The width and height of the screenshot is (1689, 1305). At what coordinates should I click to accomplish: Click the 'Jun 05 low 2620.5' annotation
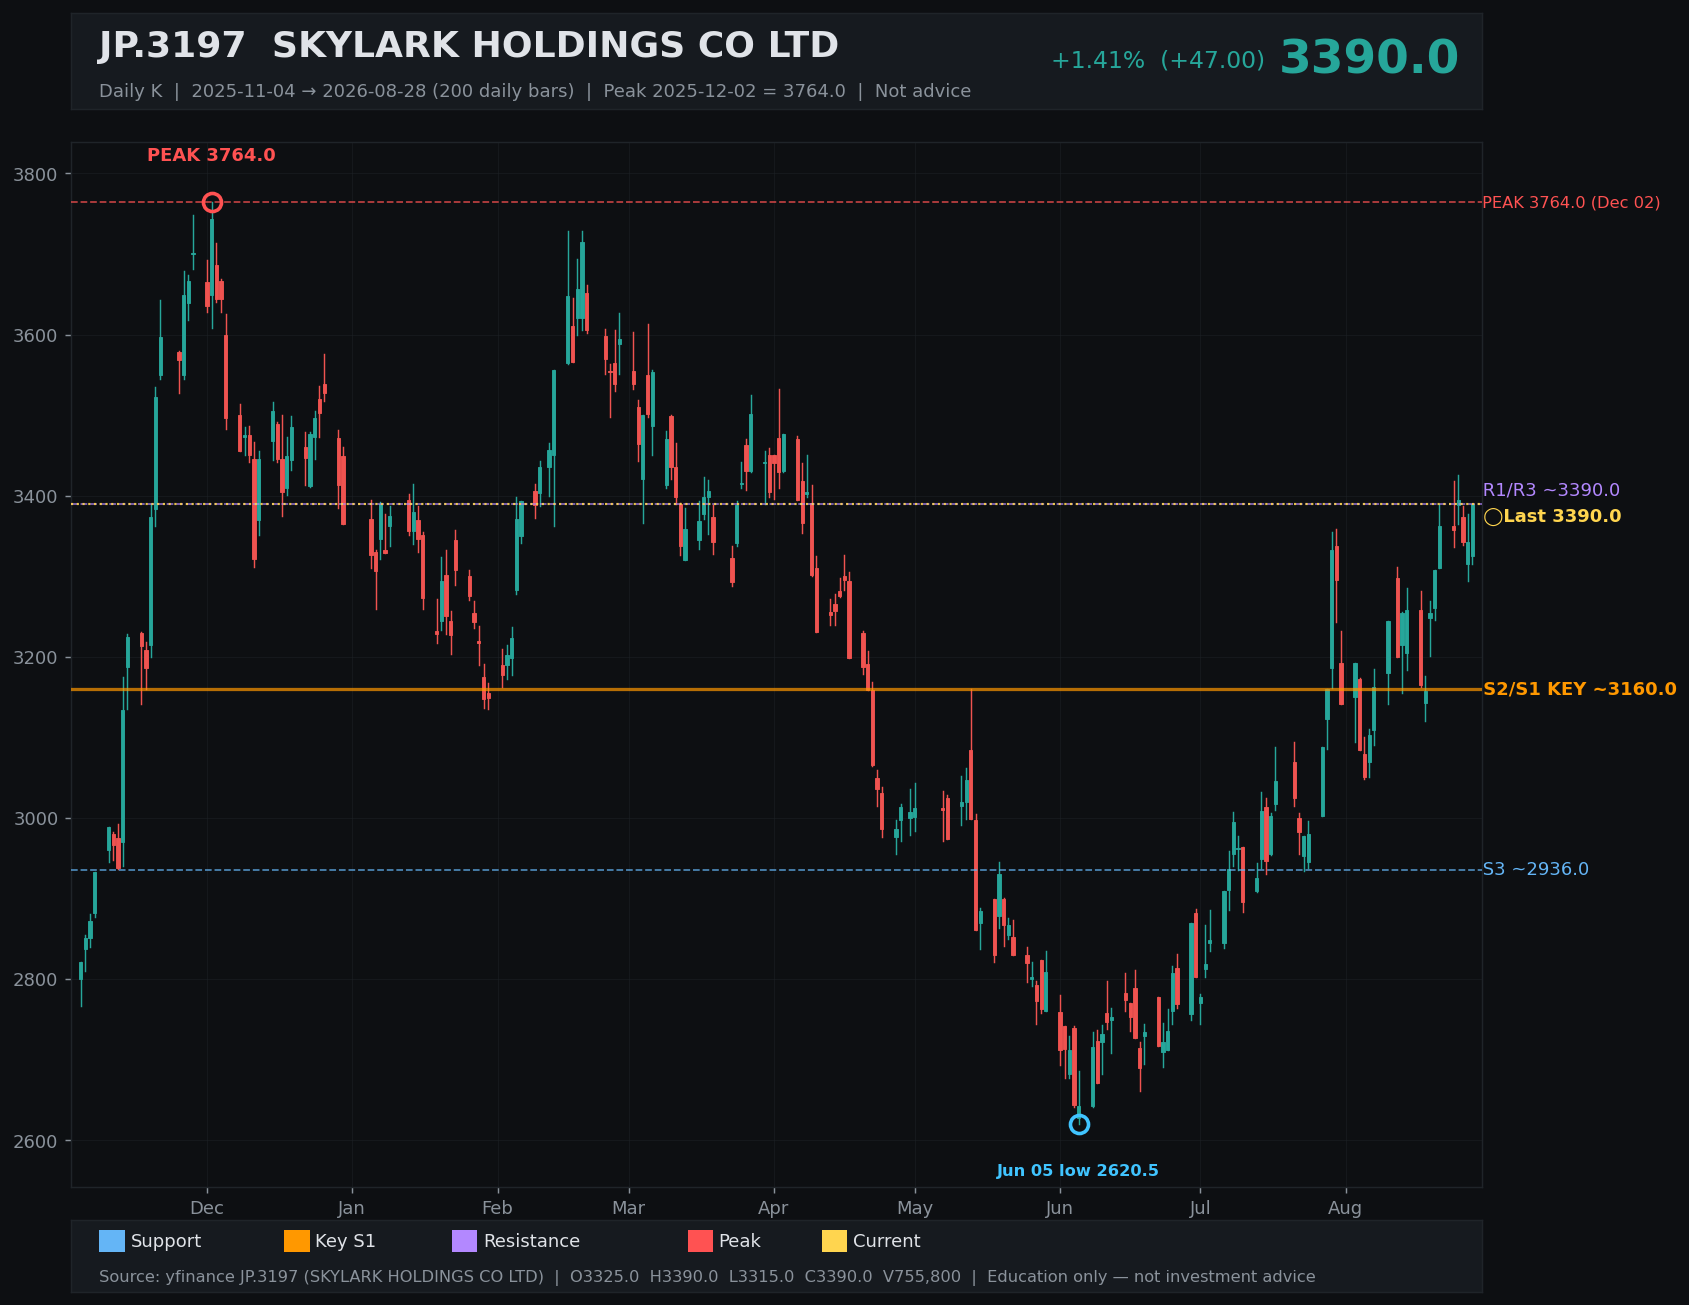1077,1171
